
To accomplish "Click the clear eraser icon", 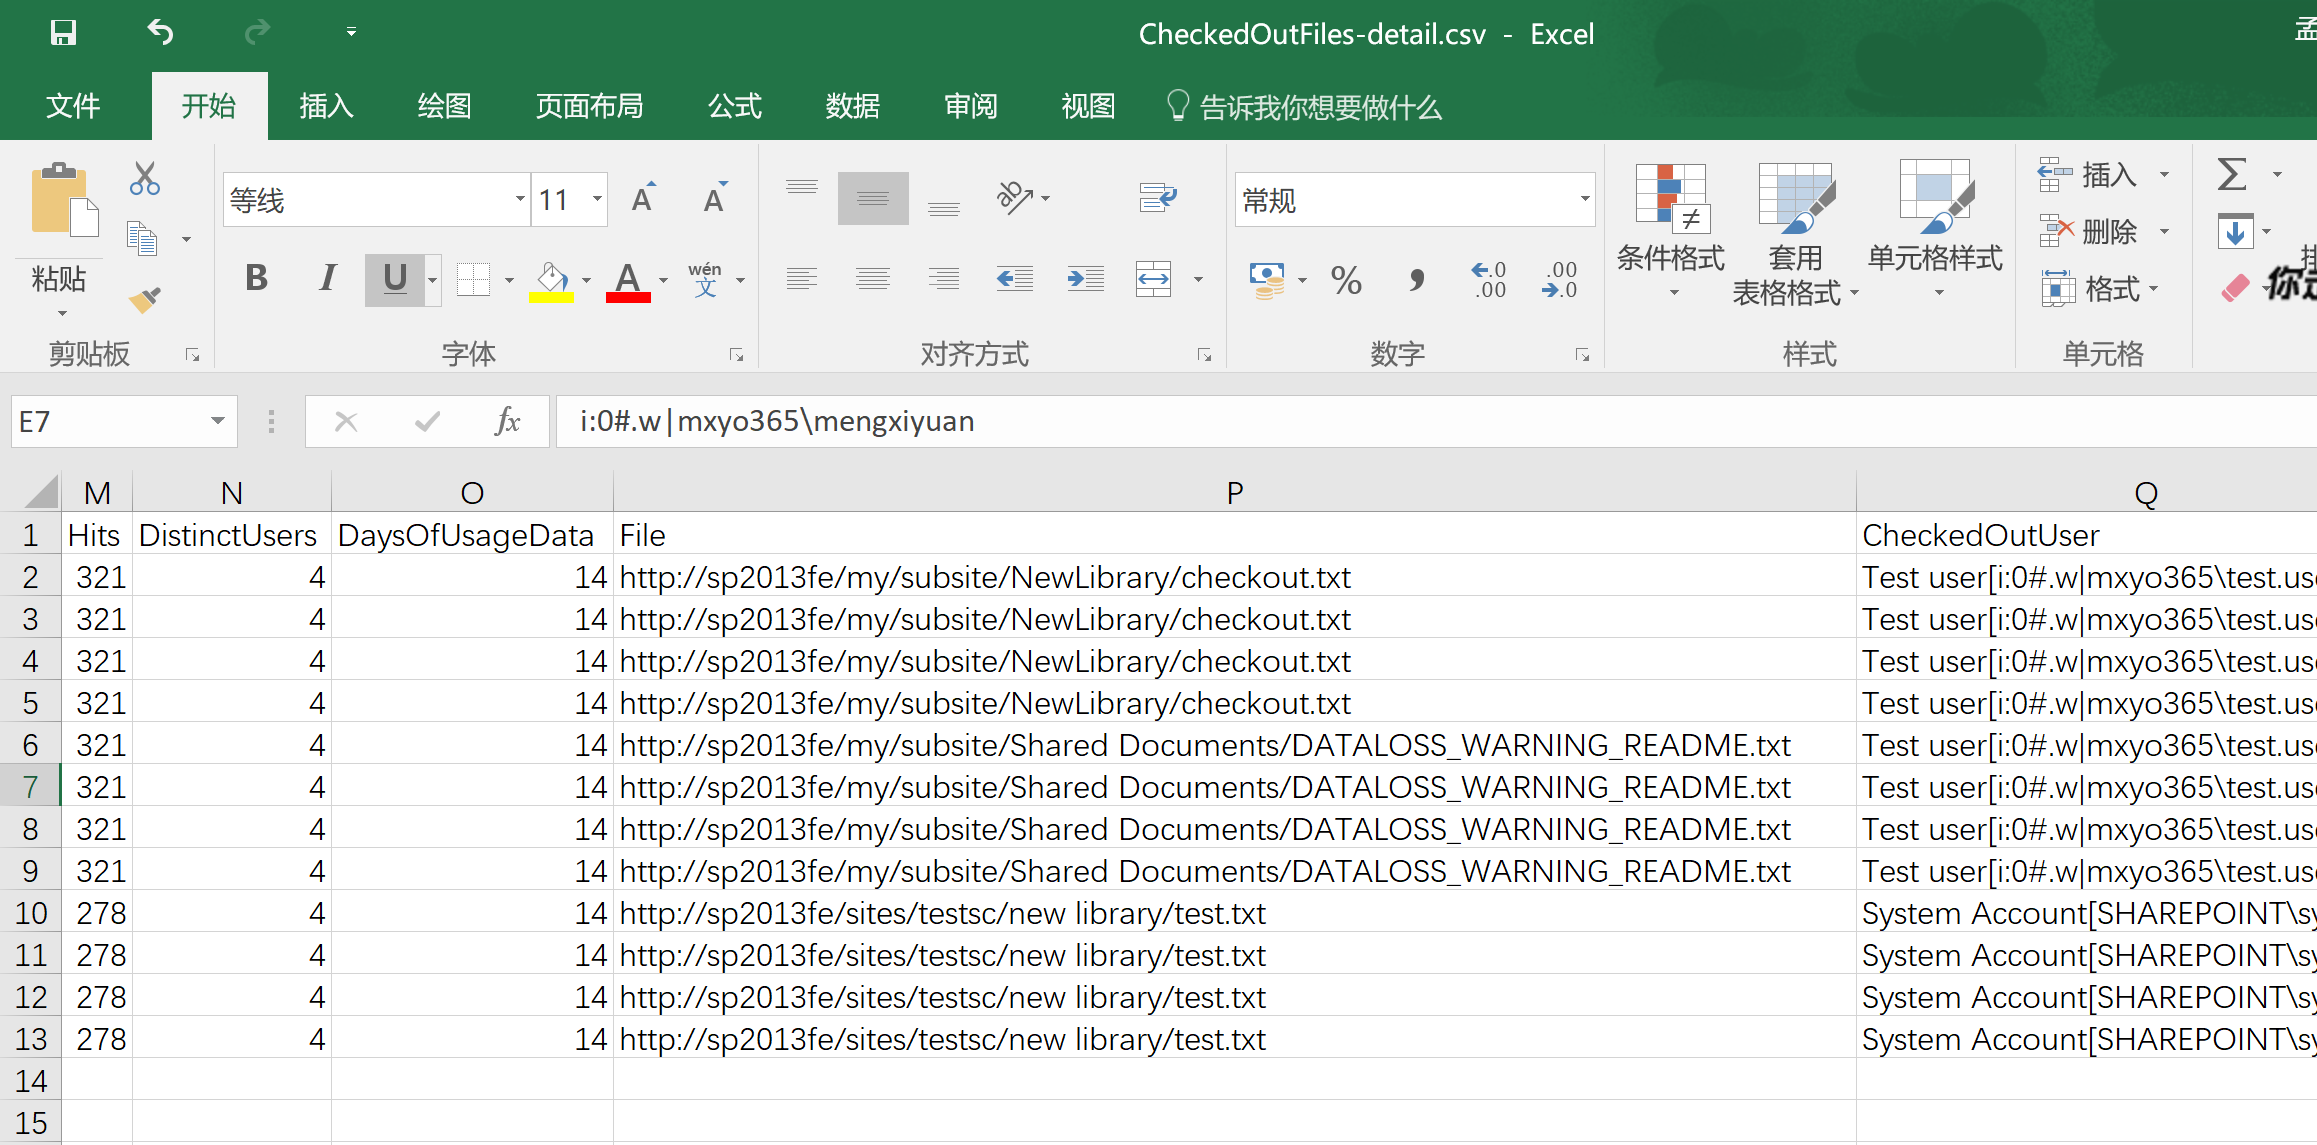I will coord(2234,288).
